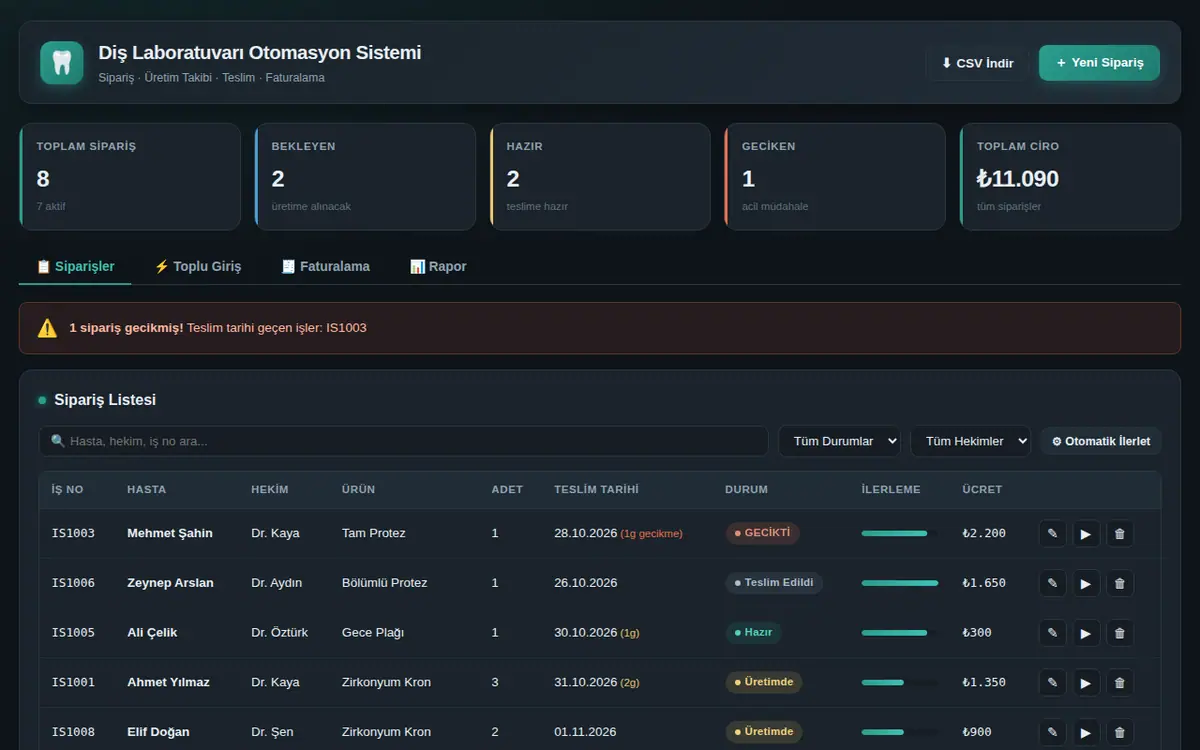Image resolution: width=1200 pixels, height=750 pixels.
Task: Edit Ahmet Yılmaz's order IS1001
Action: [x=1052, y=682]
